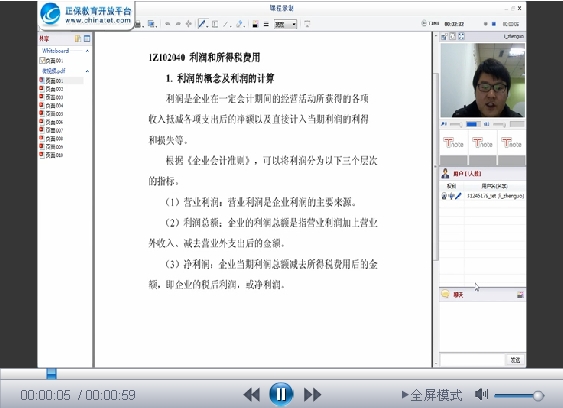Image resolution: width=563 pixels, height=408 pixels.
Task: Click the middle Tnote video slot
Action: pyautogui.click(x=483, y=147)
